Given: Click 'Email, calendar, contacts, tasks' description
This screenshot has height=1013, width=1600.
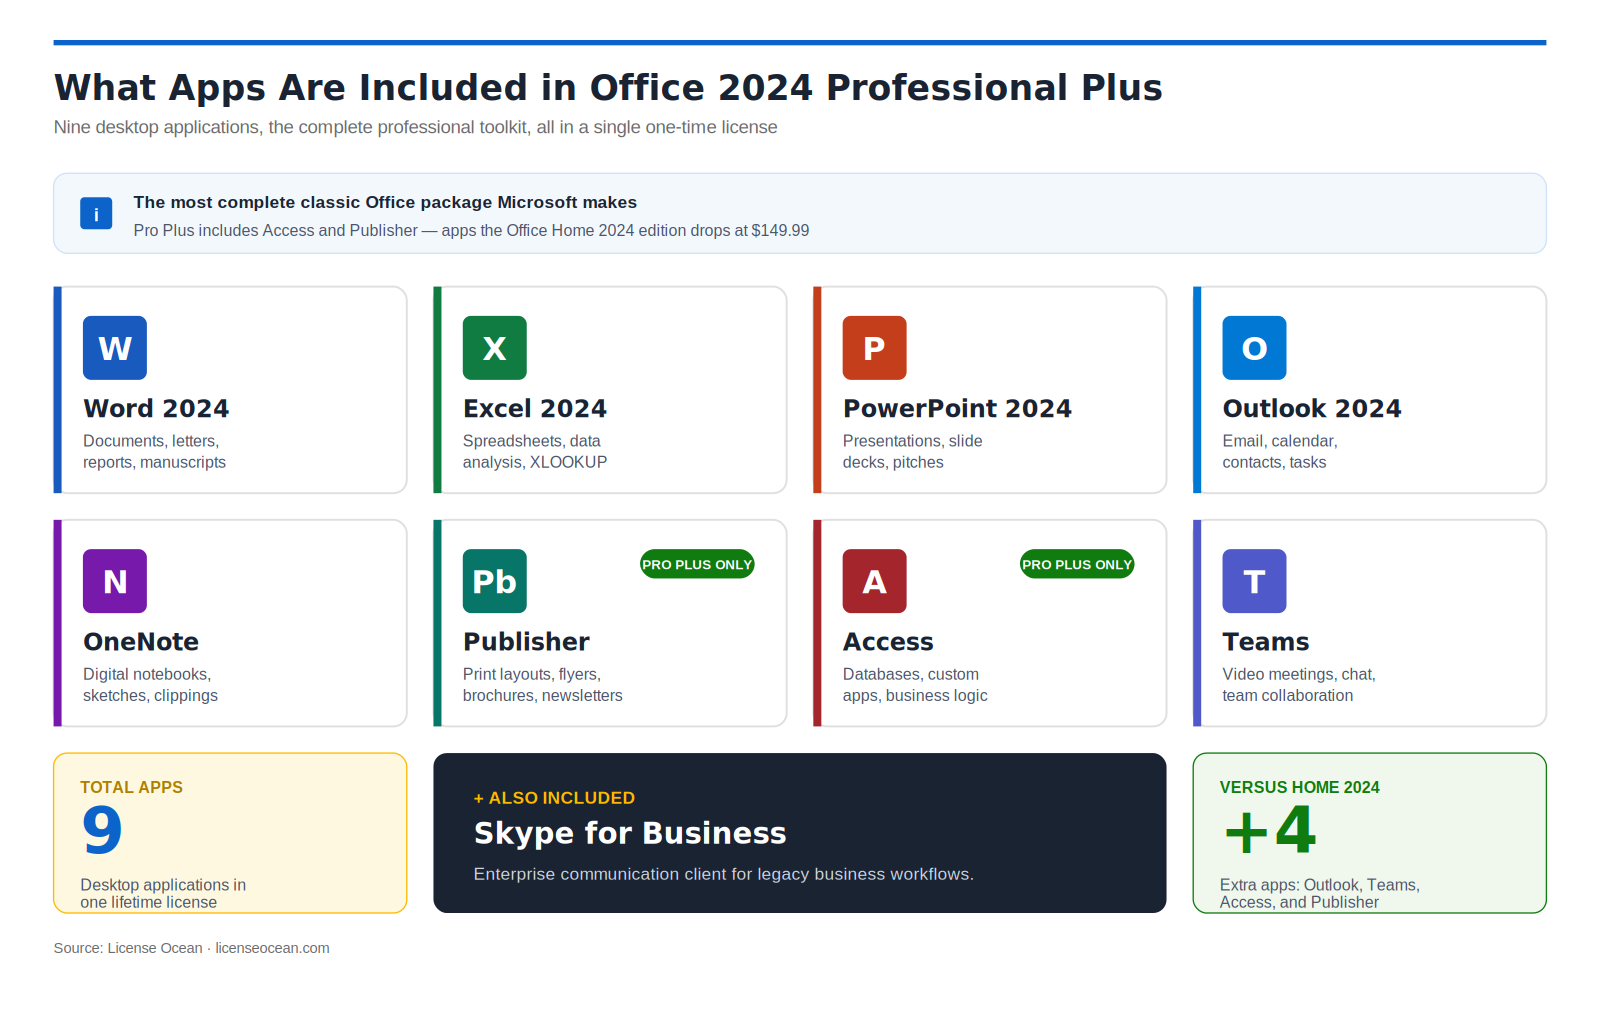Looking at the screenshot, I should [x=1280, y=451].
